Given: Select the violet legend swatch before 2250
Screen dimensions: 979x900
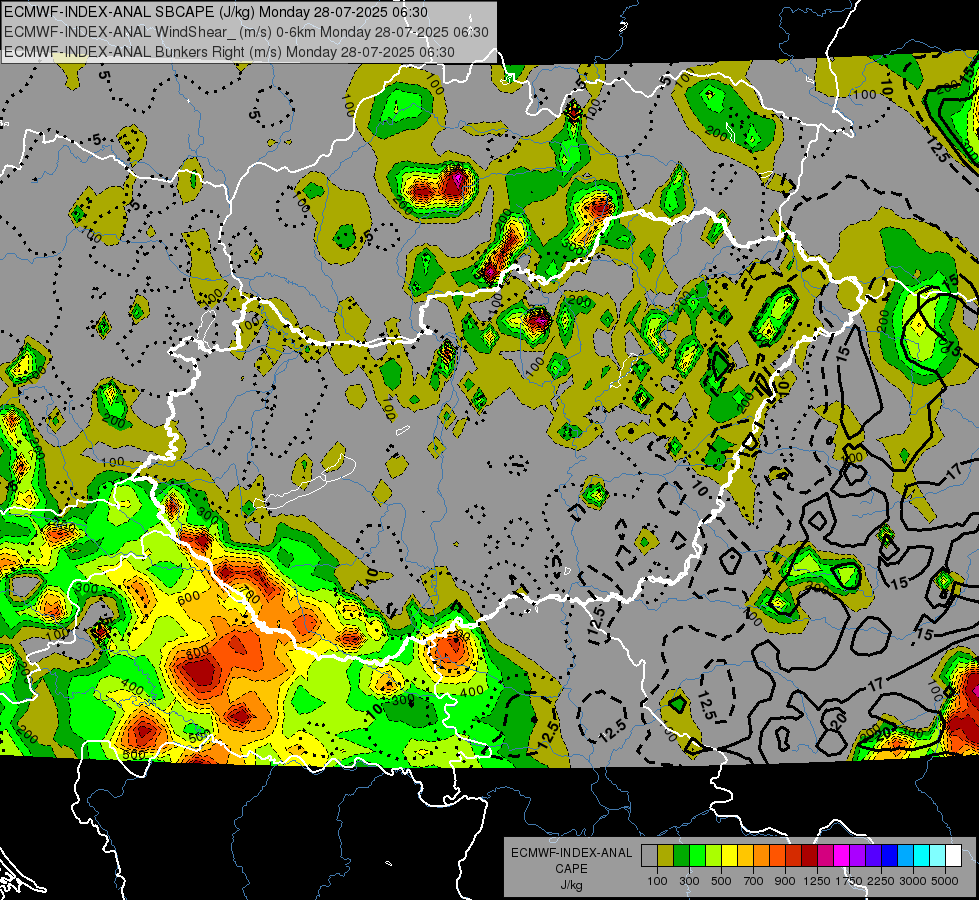Looking at the screenshot, I should [873, 856].
